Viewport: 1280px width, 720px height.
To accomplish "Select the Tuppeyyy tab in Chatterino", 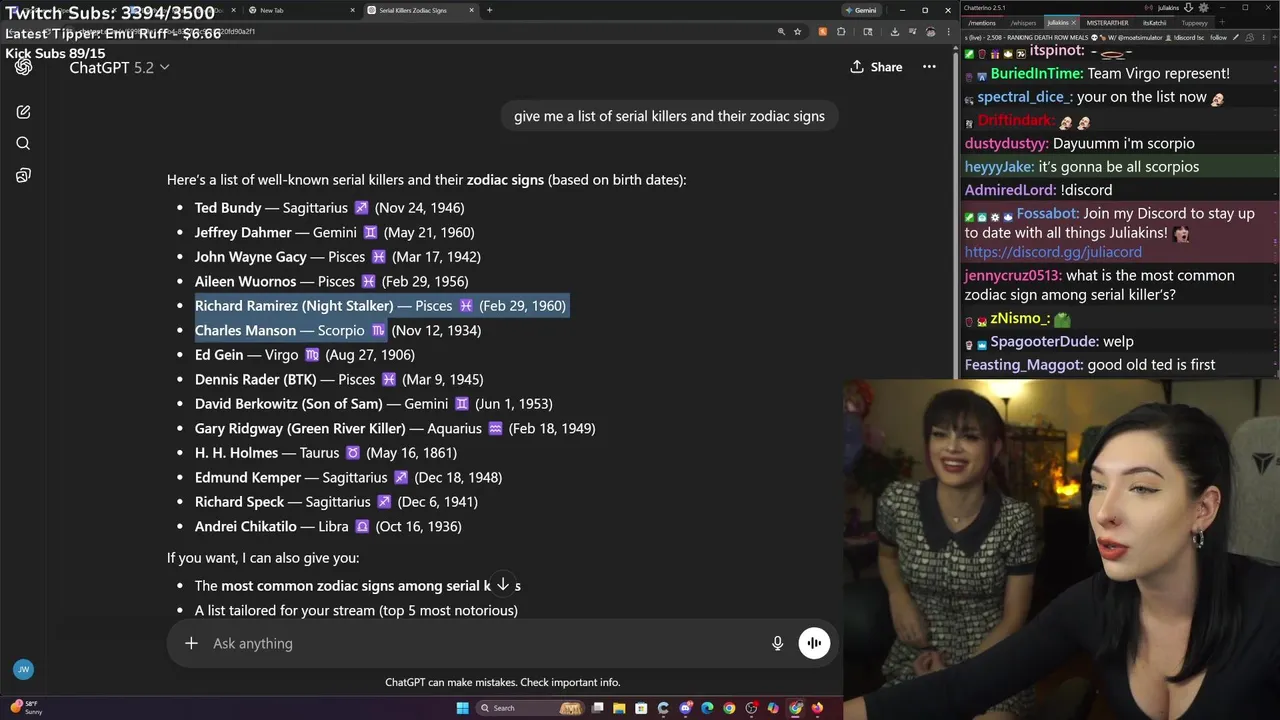I will point(1194,23).
